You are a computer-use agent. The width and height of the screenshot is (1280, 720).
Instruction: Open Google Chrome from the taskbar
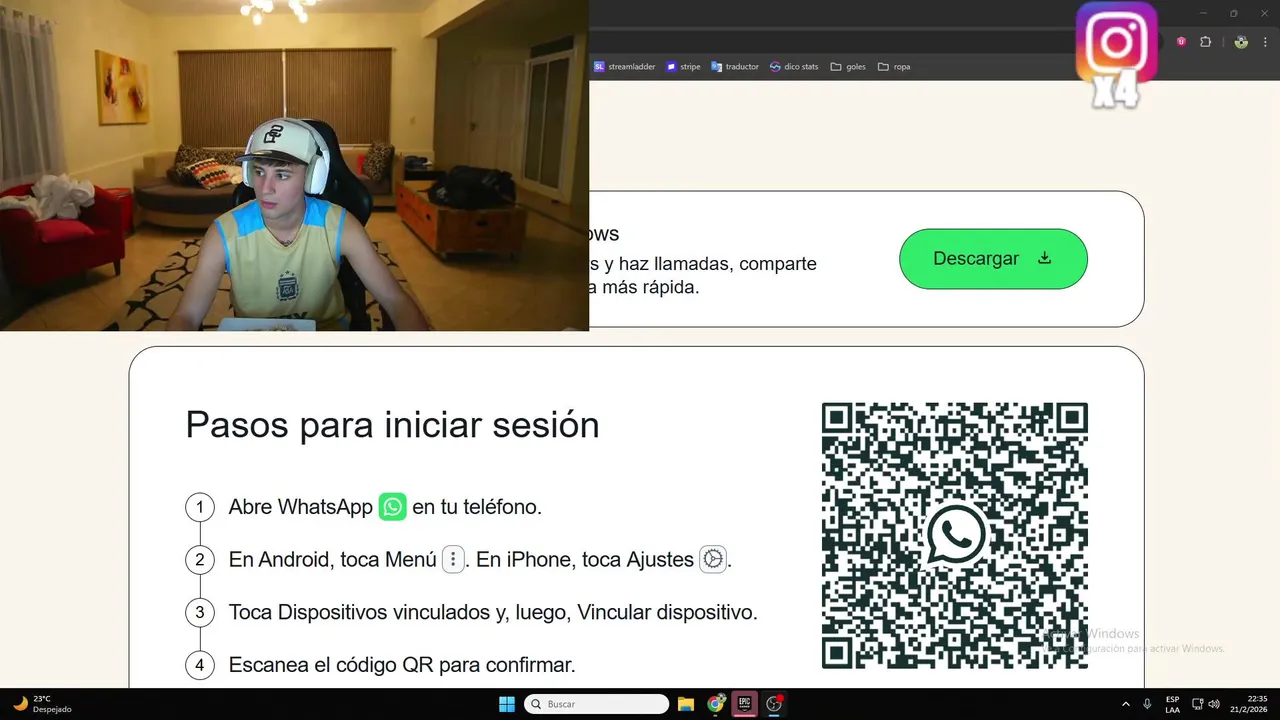715,704
